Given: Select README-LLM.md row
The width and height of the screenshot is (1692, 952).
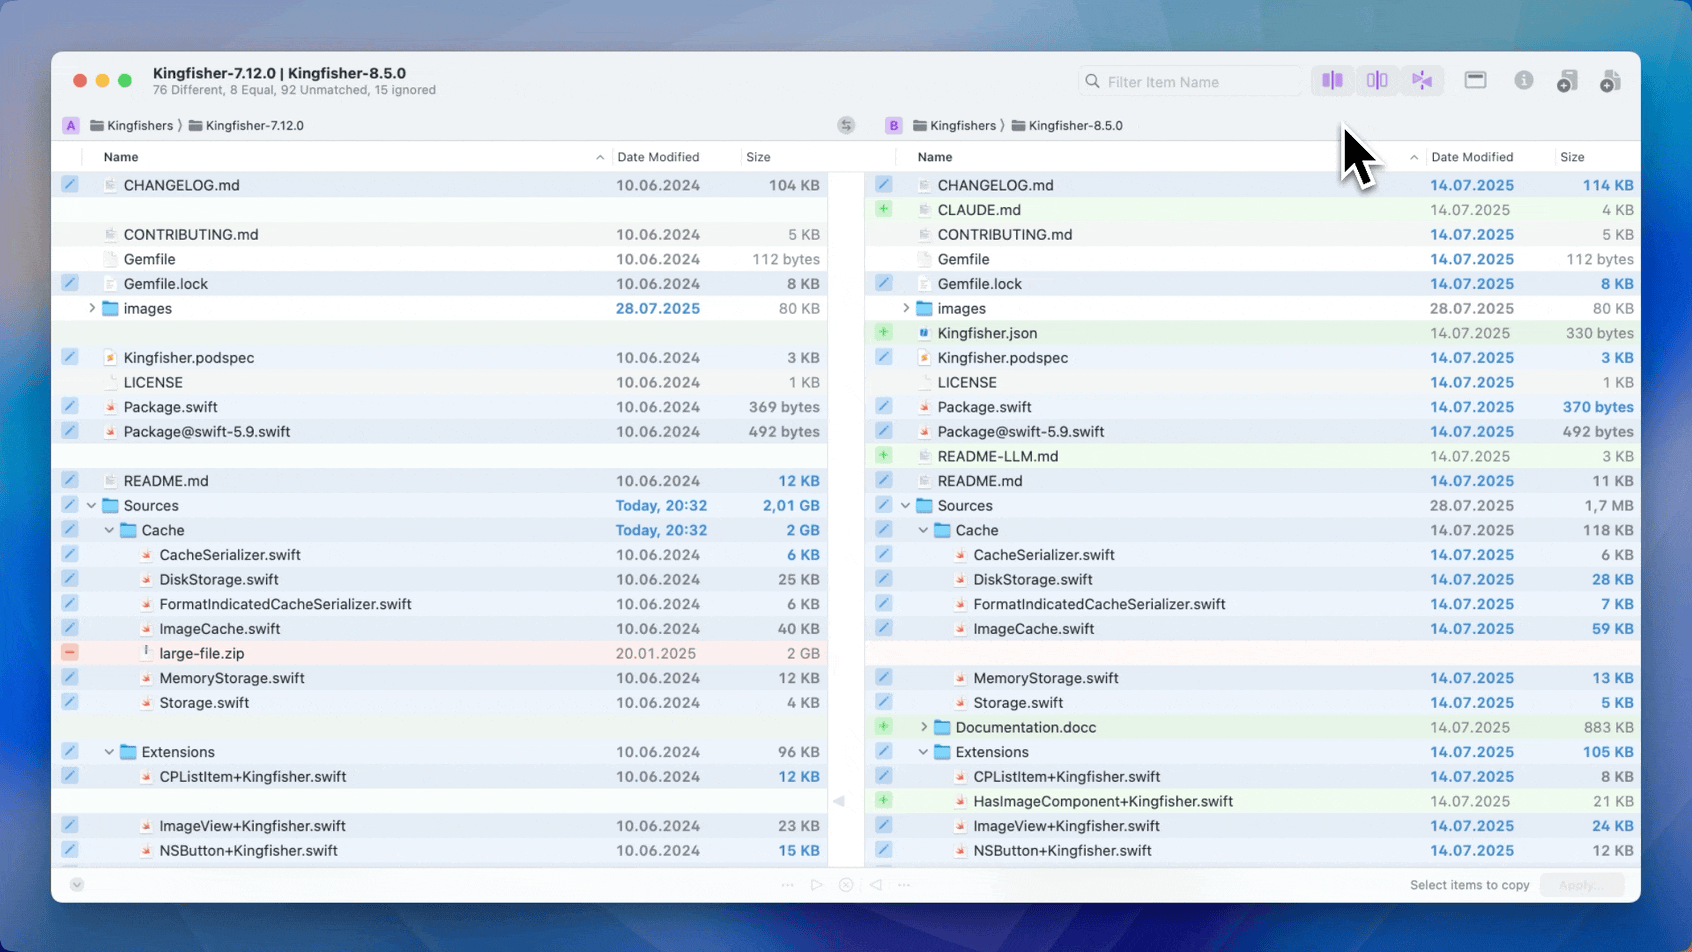Looking at the screenshot, I should pos(1253,456).
